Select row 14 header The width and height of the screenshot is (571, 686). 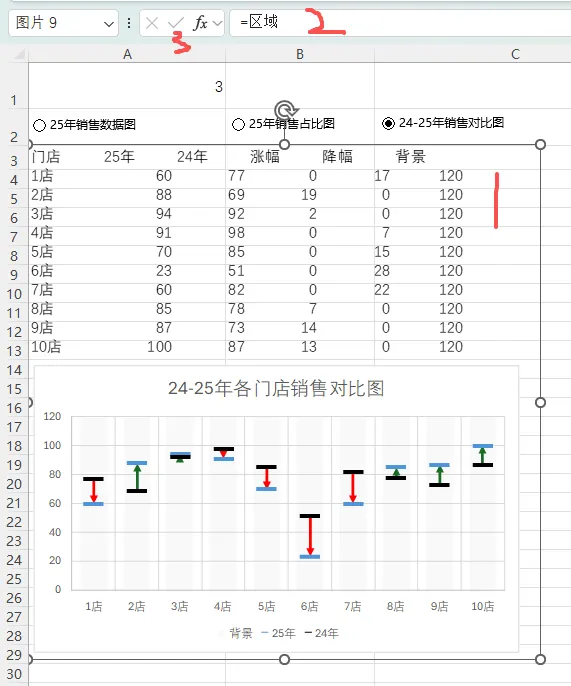click(x=14, y=371)
